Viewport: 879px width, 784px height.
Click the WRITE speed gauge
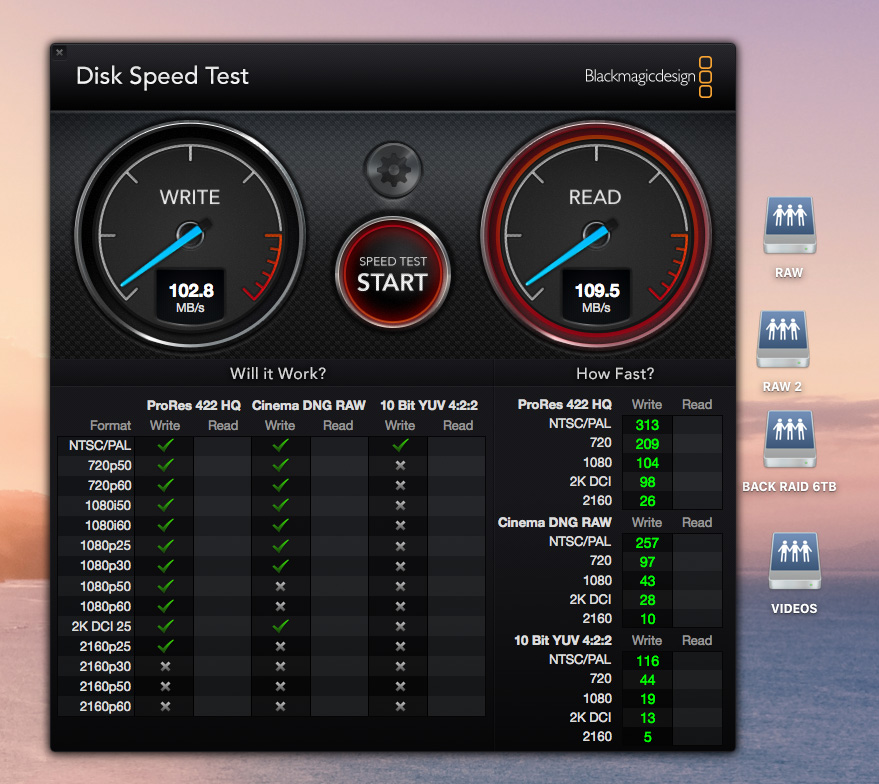(x=190, y=235)
